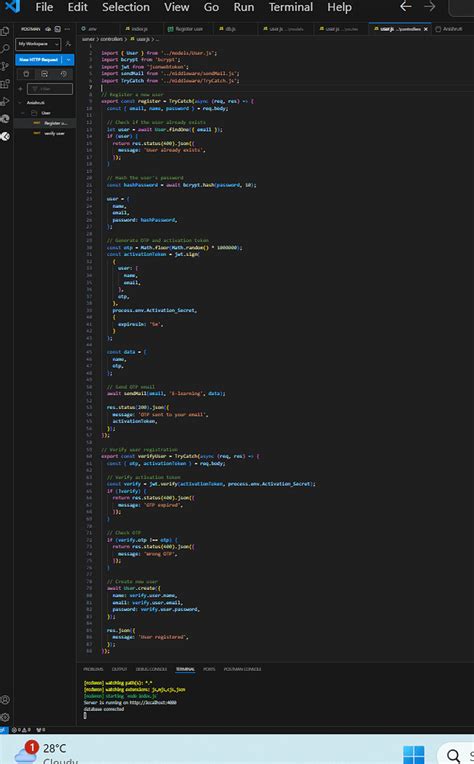The width and height of the screenshot is (474, 764).
Task: Open Run and Debug view
Action: [x=5, y=101]
